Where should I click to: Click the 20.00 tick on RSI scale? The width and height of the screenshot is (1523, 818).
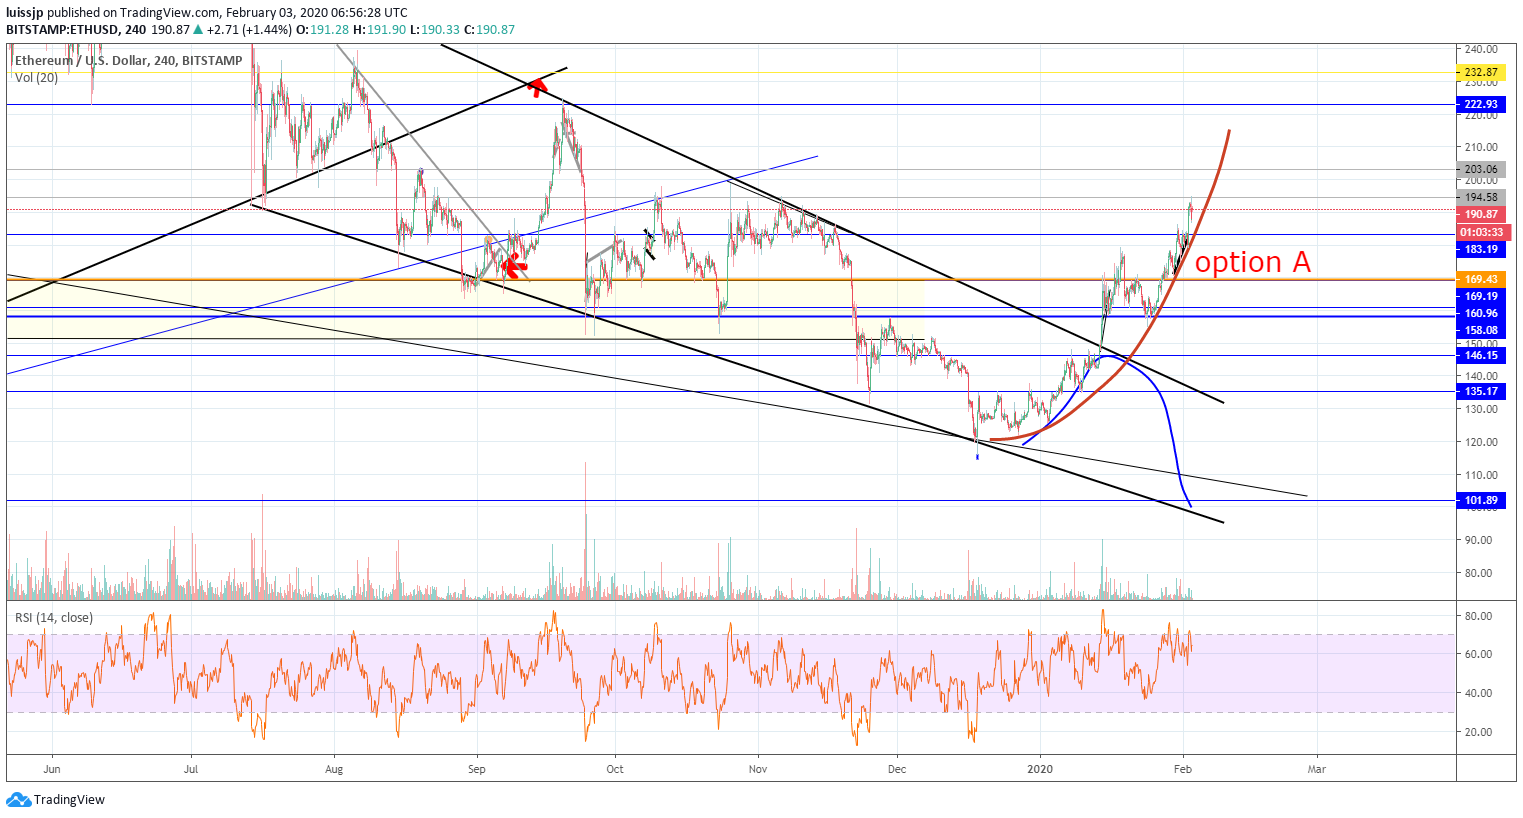click(1478, 732)
